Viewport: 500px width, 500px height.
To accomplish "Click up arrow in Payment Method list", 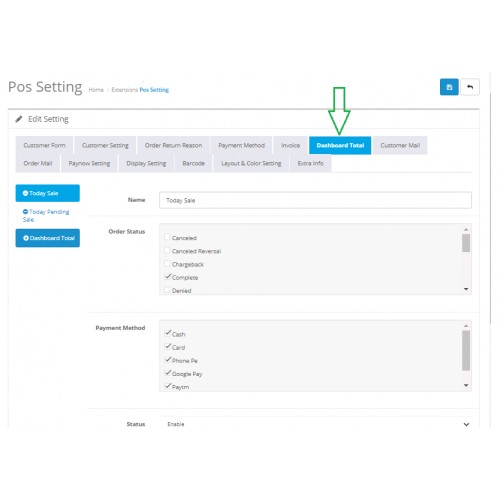I will (x=466, y=326).
